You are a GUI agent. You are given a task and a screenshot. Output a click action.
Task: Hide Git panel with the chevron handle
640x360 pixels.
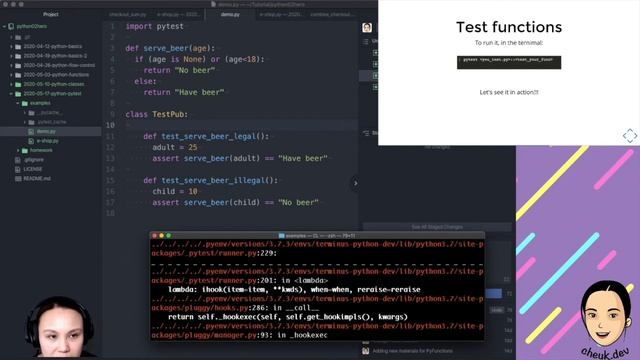click(355, 184)
